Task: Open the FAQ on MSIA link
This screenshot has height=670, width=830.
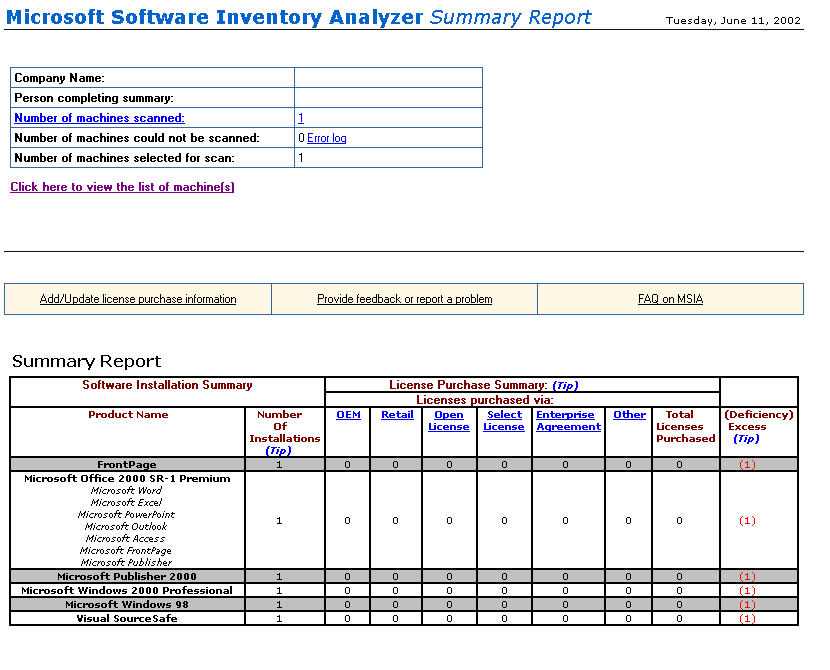Action: click(x=670, y=299)
